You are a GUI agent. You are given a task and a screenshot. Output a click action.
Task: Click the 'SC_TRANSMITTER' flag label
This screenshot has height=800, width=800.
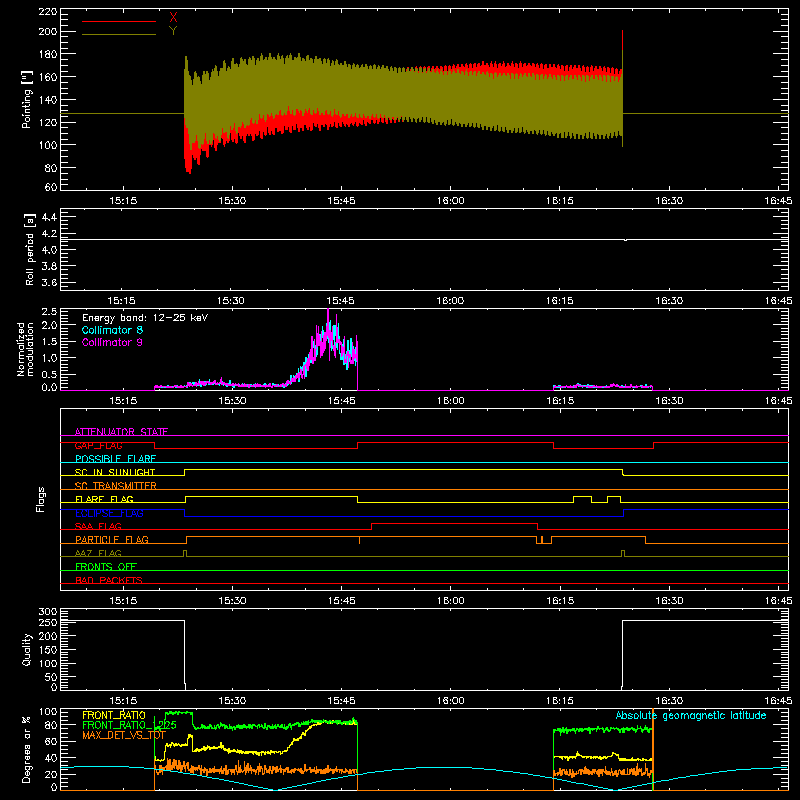click(115, 485)
